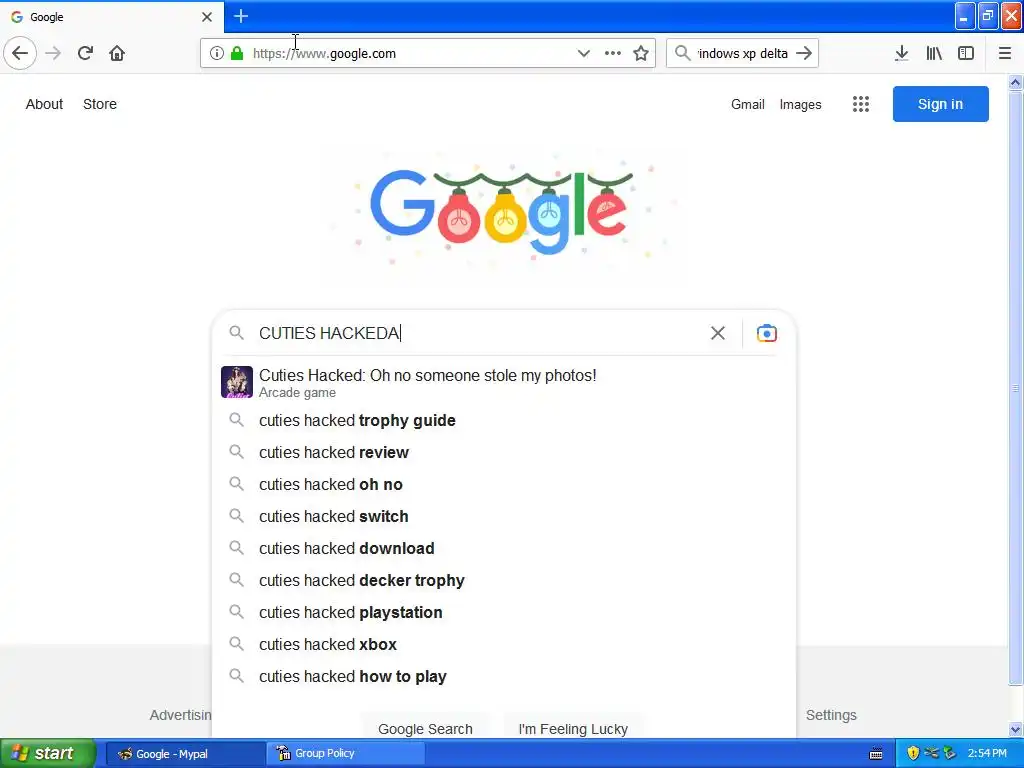This screenshot has width=1024, height=768.
Task: Click the Sign in button
Action: 940,104
